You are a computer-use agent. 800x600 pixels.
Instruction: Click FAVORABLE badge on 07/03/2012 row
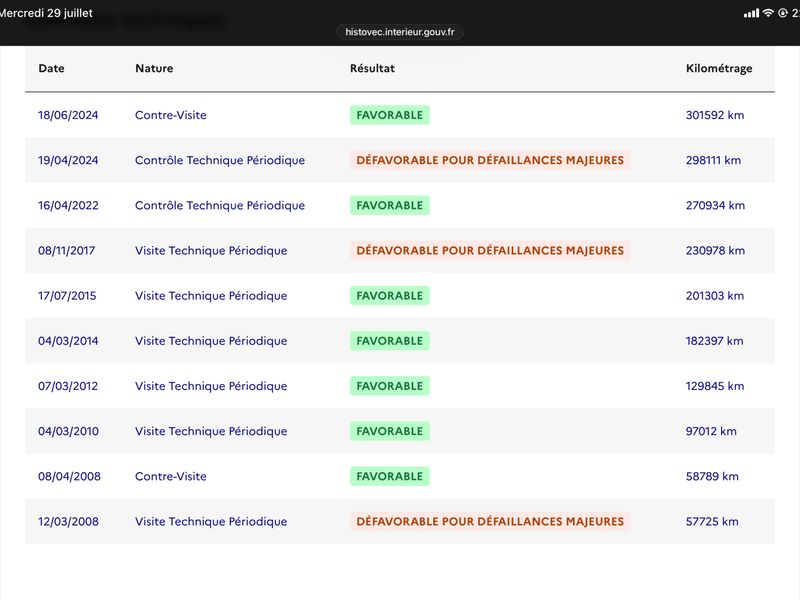(x=390, y=386)
